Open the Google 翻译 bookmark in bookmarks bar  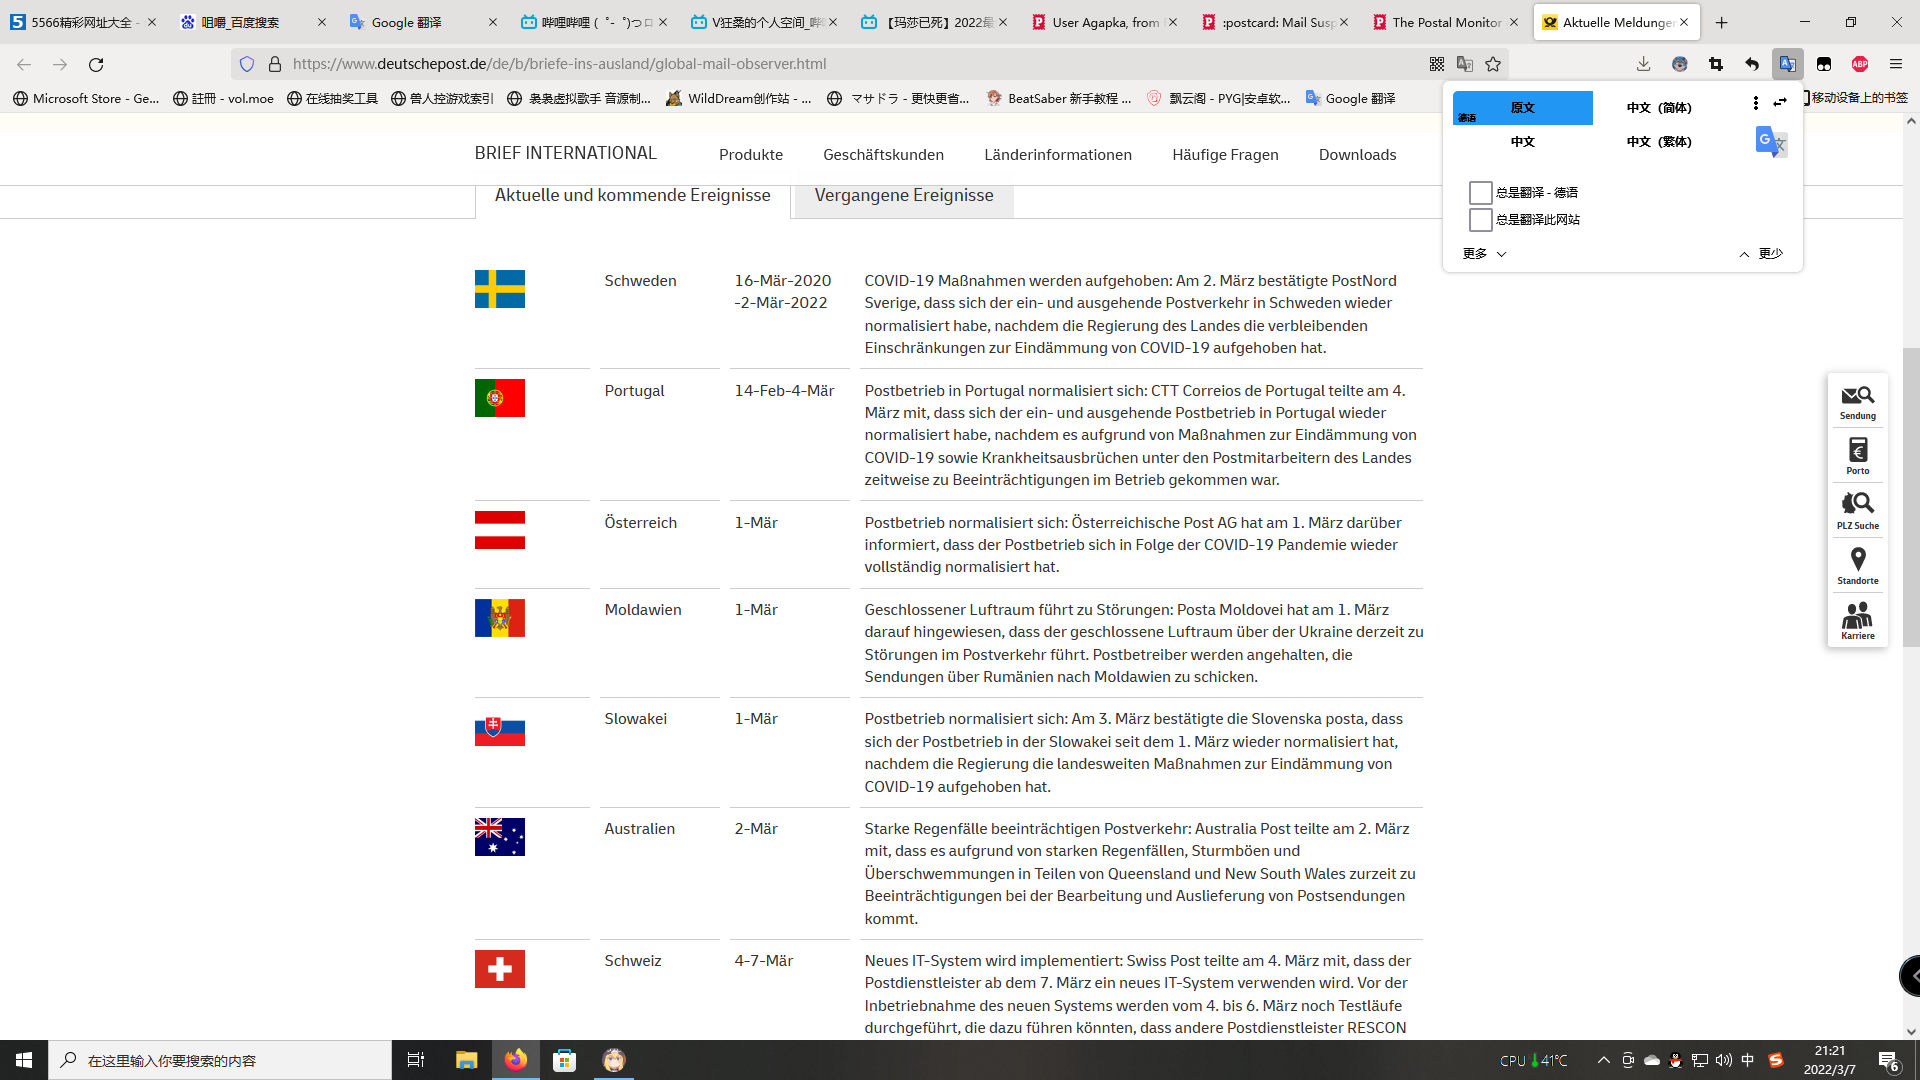[1350, 98]
